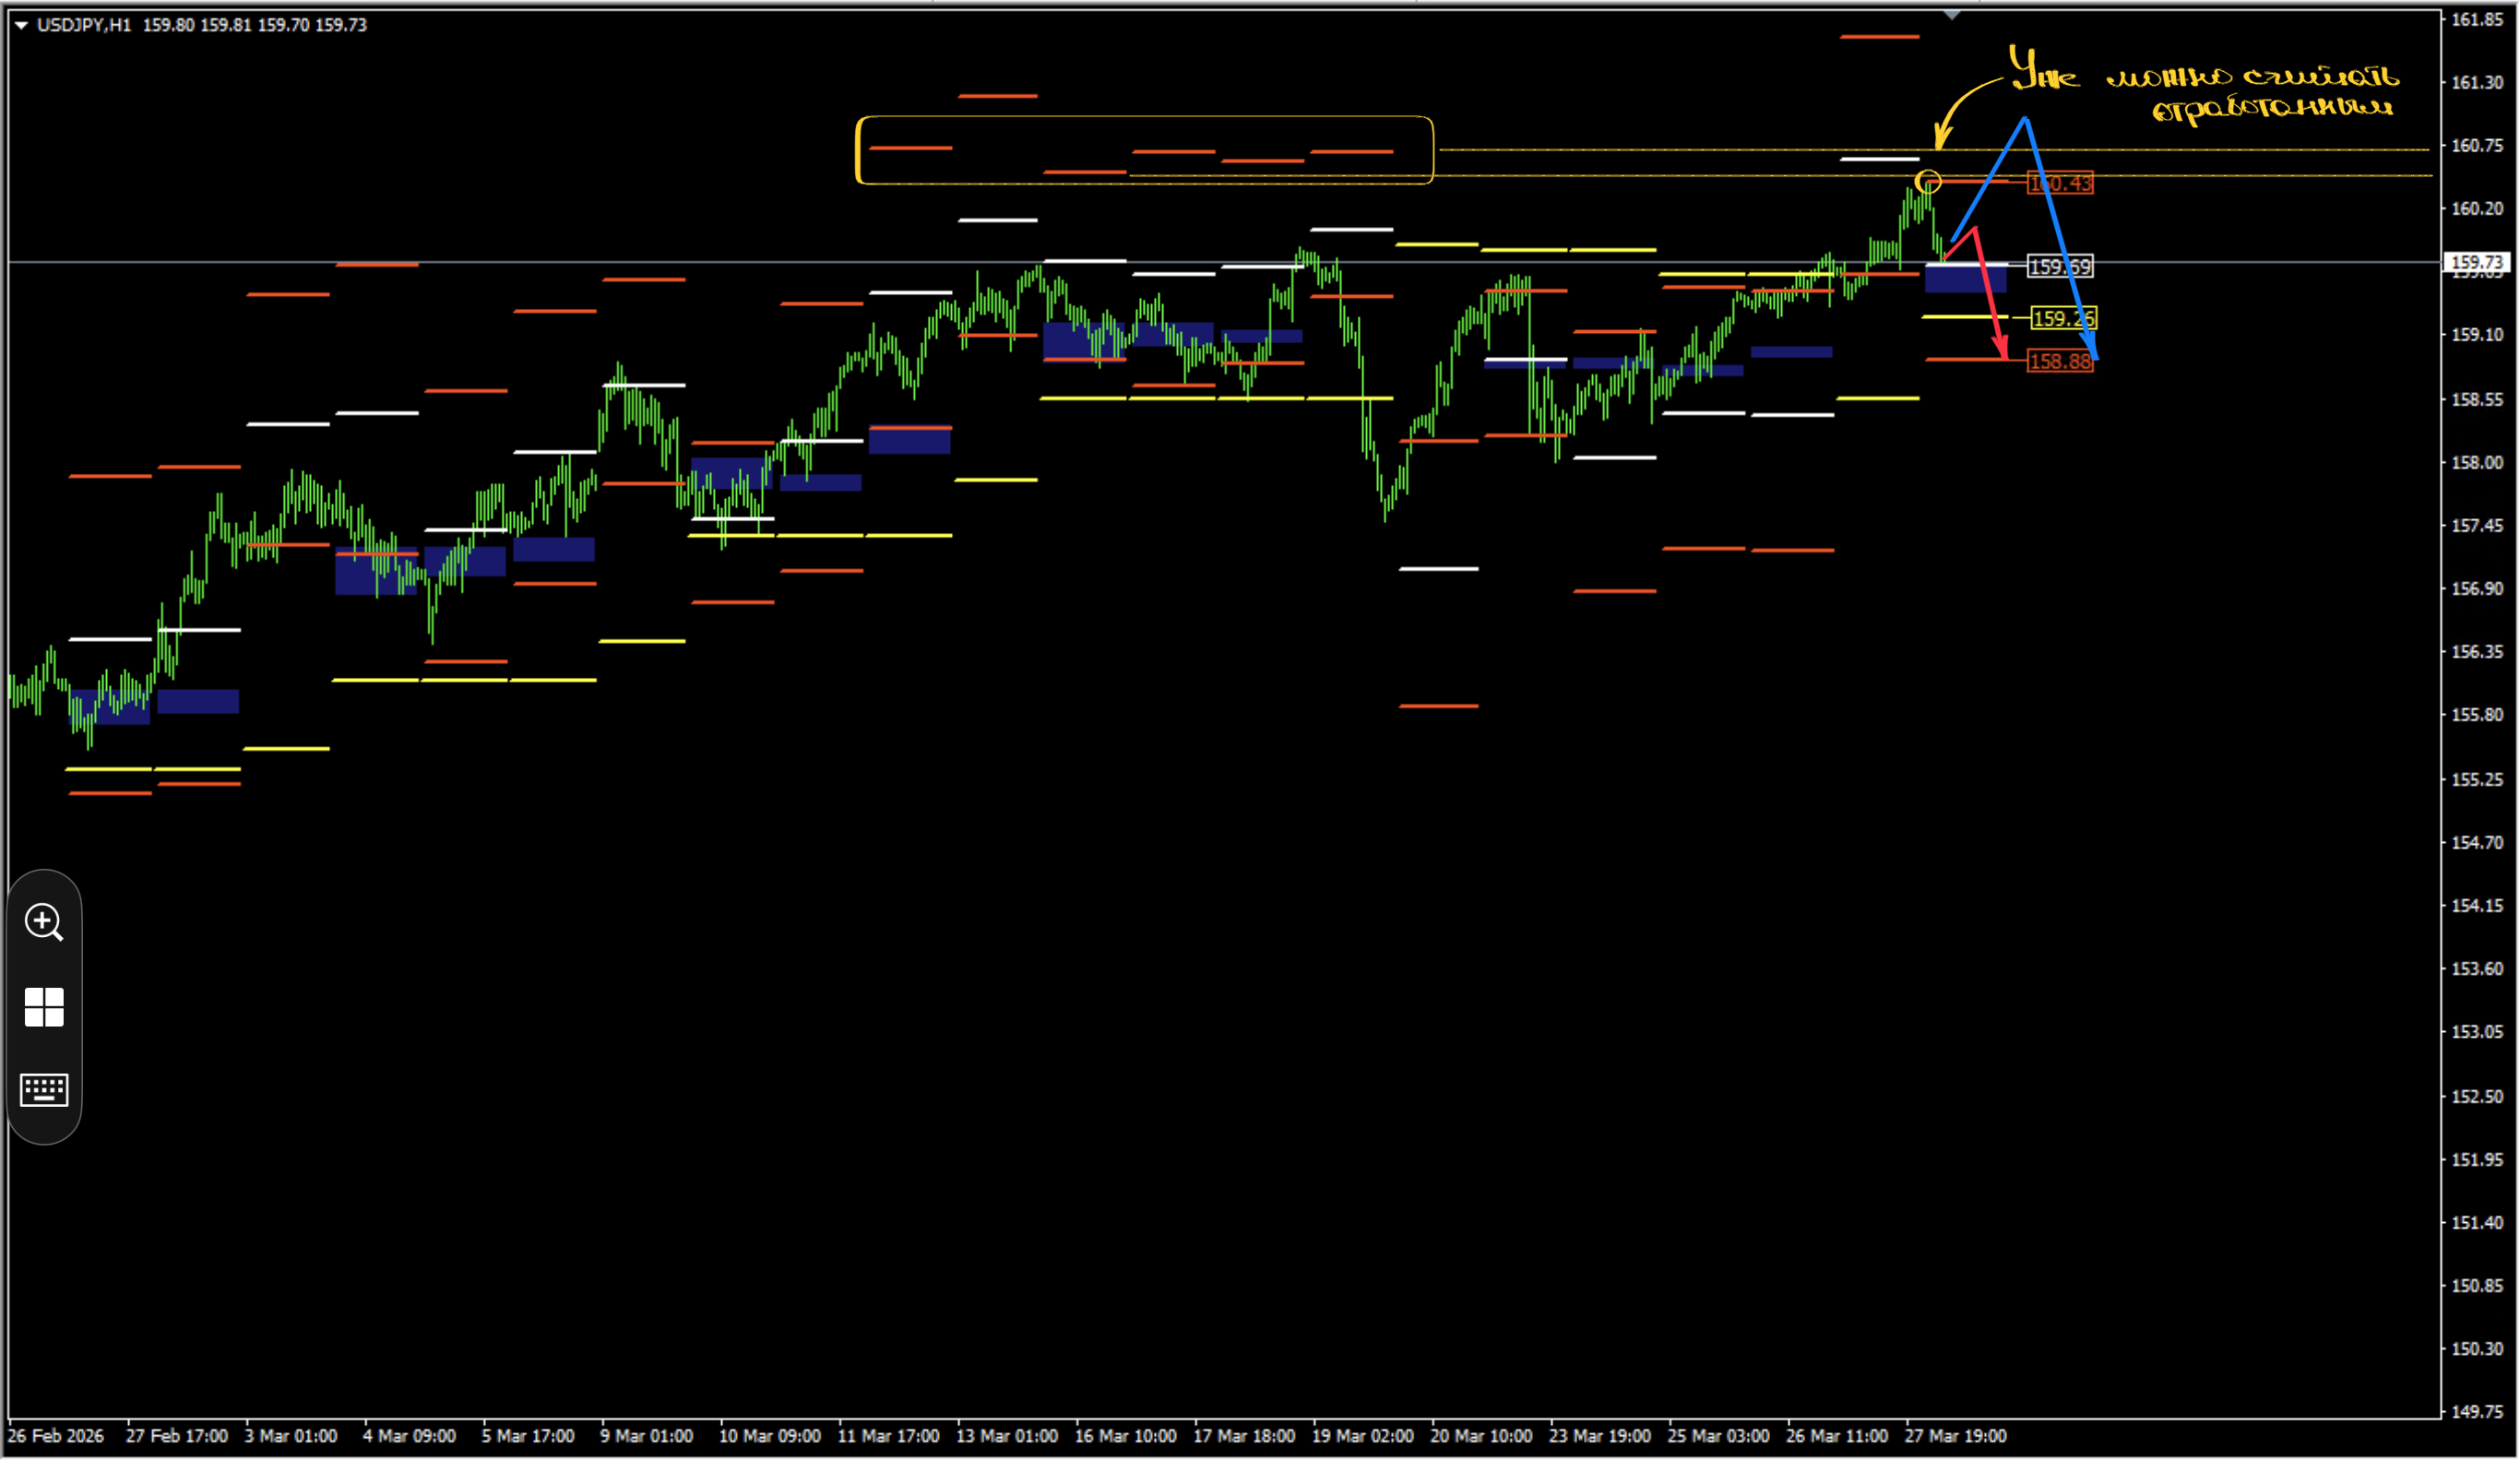2520x1460 pixels.
Task: Click the 160.43 orange level label
Action: point(2060,183)
